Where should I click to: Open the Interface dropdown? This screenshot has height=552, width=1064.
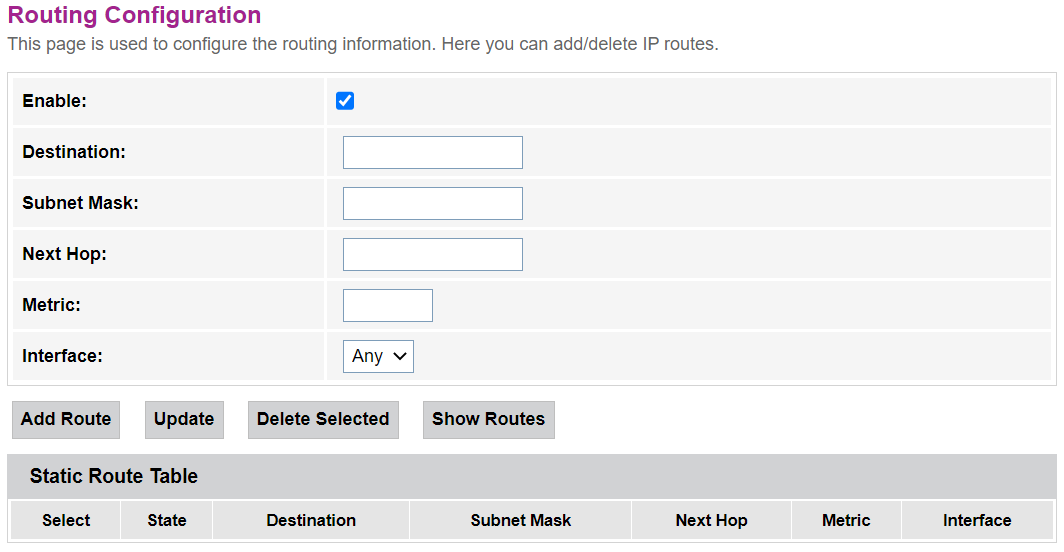(378, 356)
